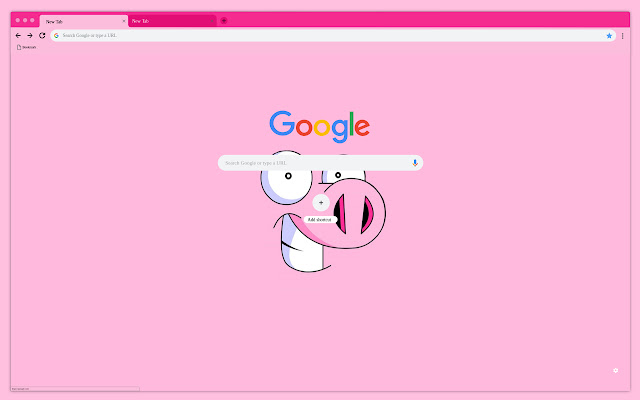Switch to the first New Tab tab

pyautogui.click(x=84, y=21)
